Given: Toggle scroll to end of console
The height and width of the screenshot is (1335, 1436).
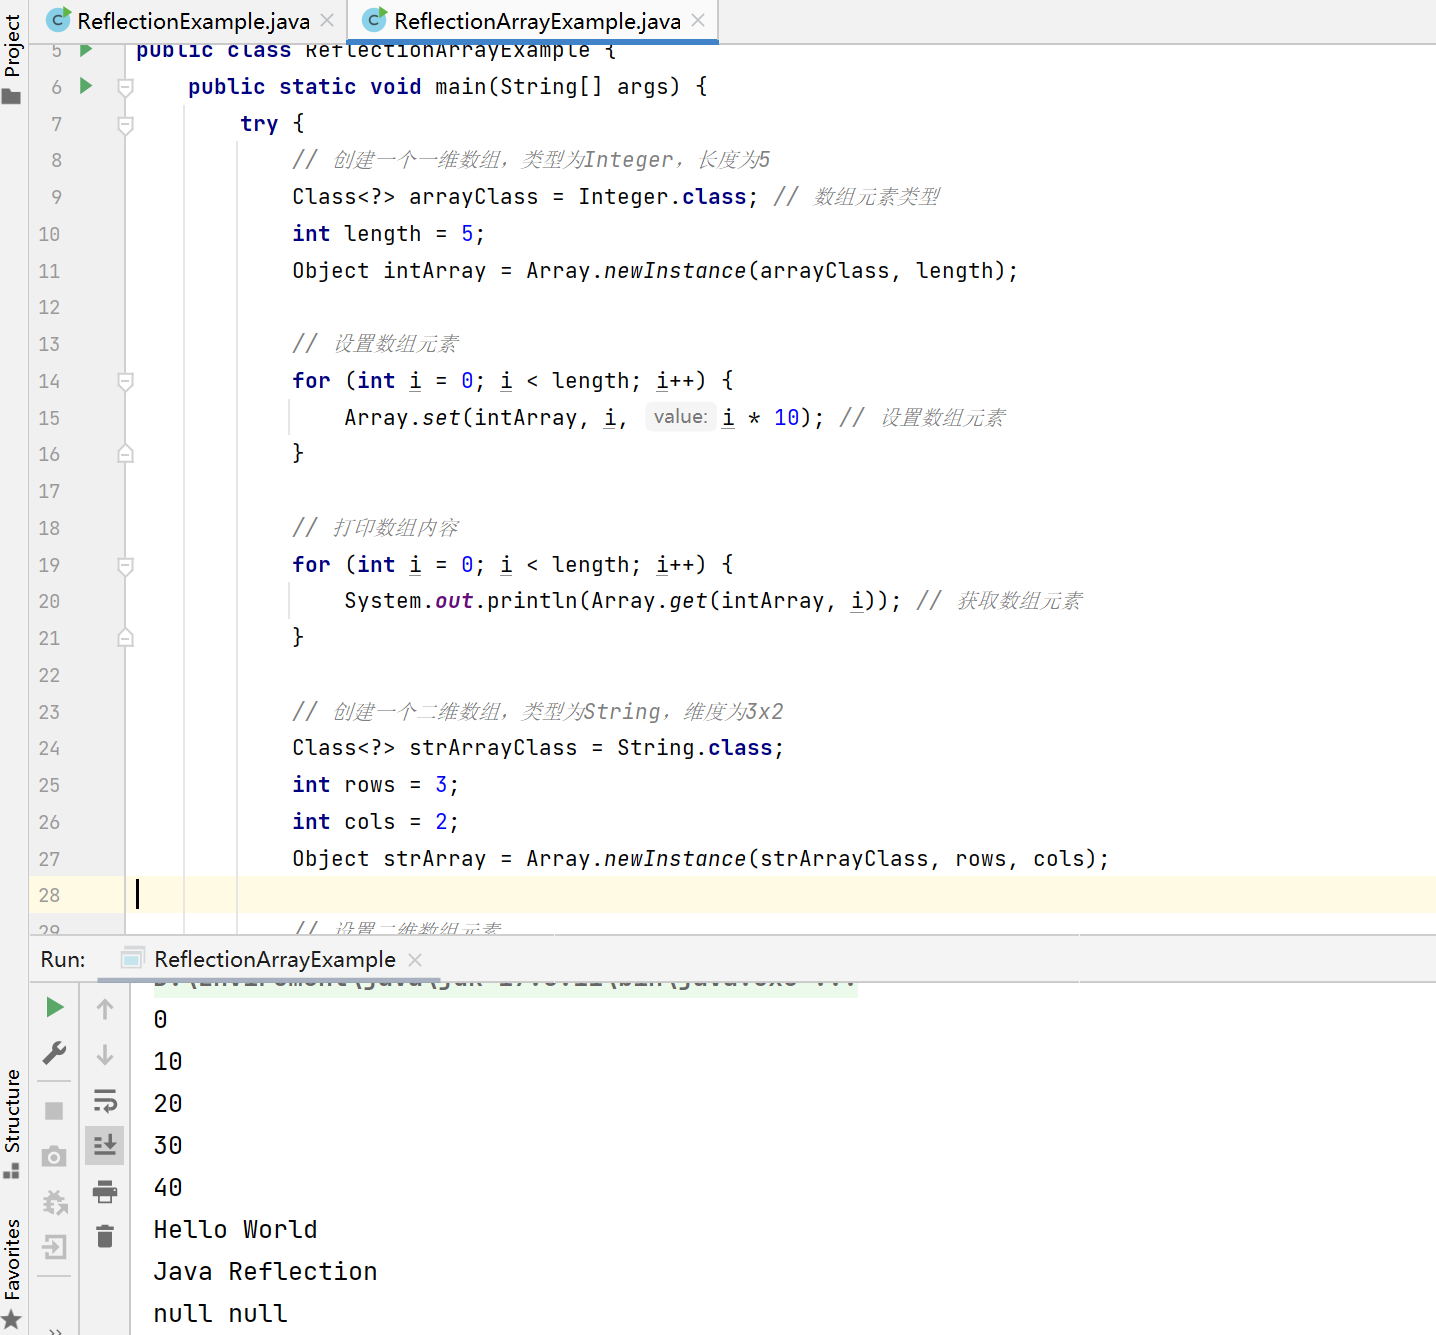Looking at the screenshot, I should [105, 1145].
